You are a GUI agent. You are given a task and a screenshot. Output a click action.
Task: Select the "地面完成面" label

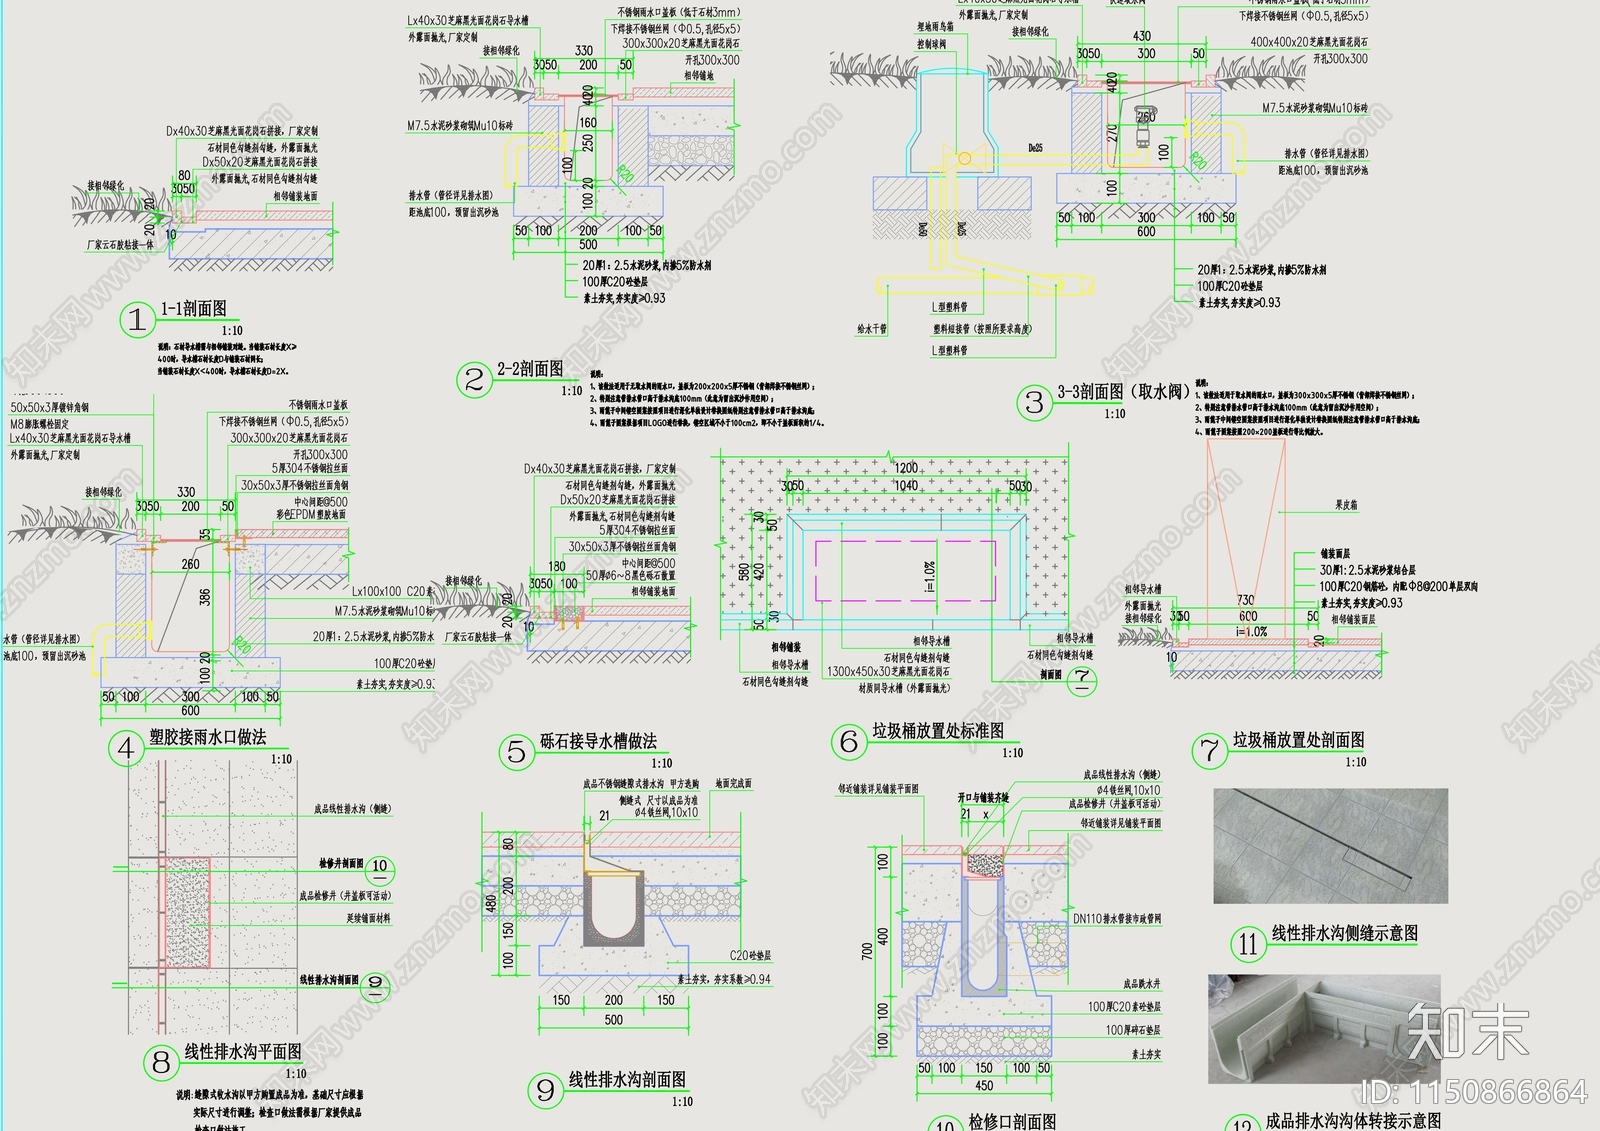tap(732, 784)
